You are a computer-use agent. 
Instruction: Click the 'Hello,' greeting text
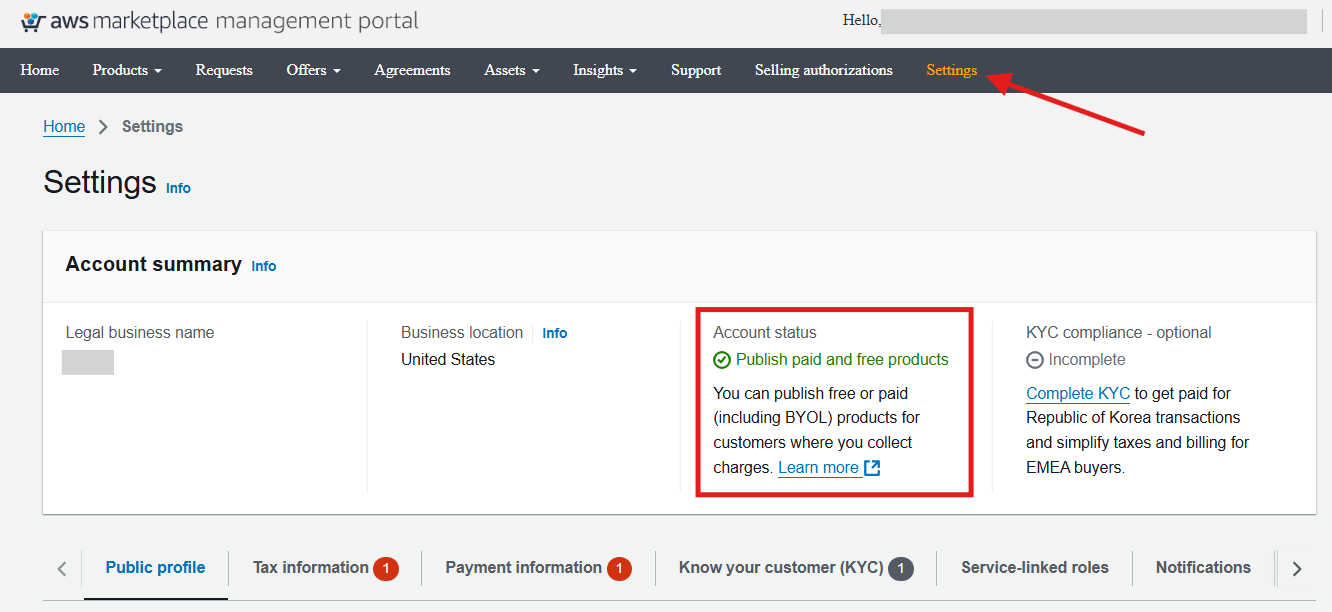point(862,20)
